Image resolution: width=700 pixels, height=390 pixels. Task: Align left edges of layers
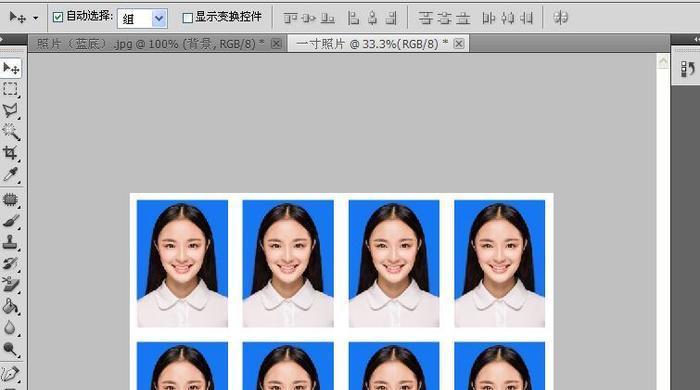[353, 18]
